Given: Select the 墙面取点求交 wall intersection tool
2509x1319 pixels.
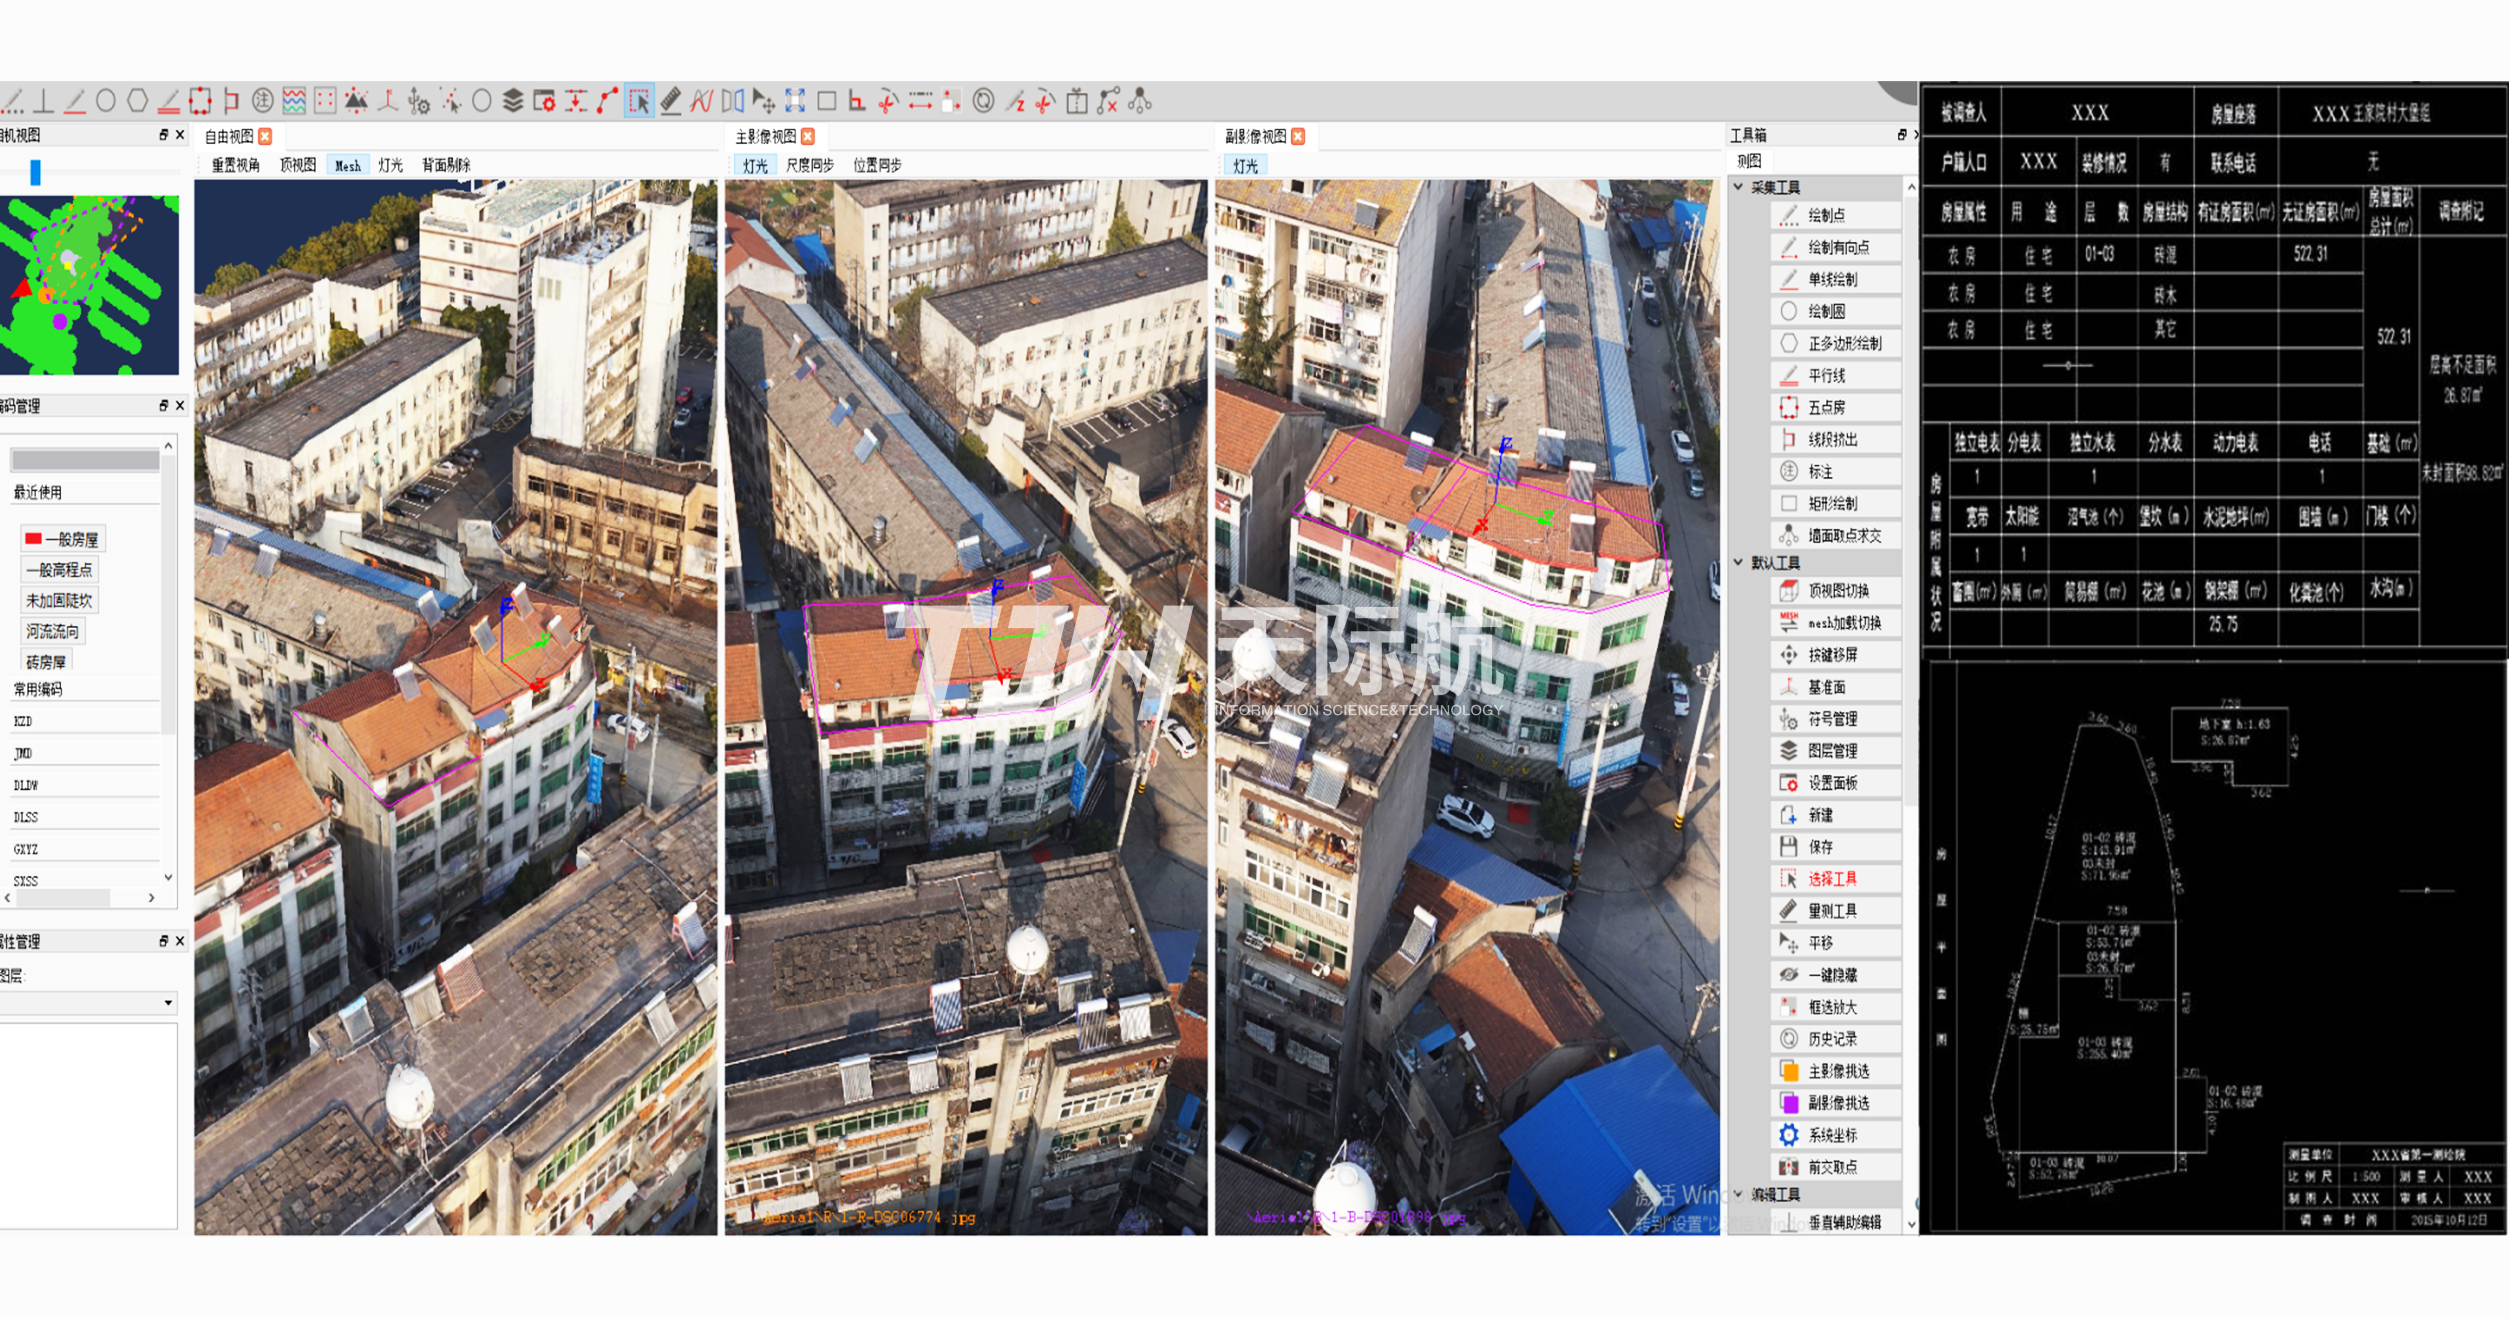Looking at the screenshot, I should 1844,536.
